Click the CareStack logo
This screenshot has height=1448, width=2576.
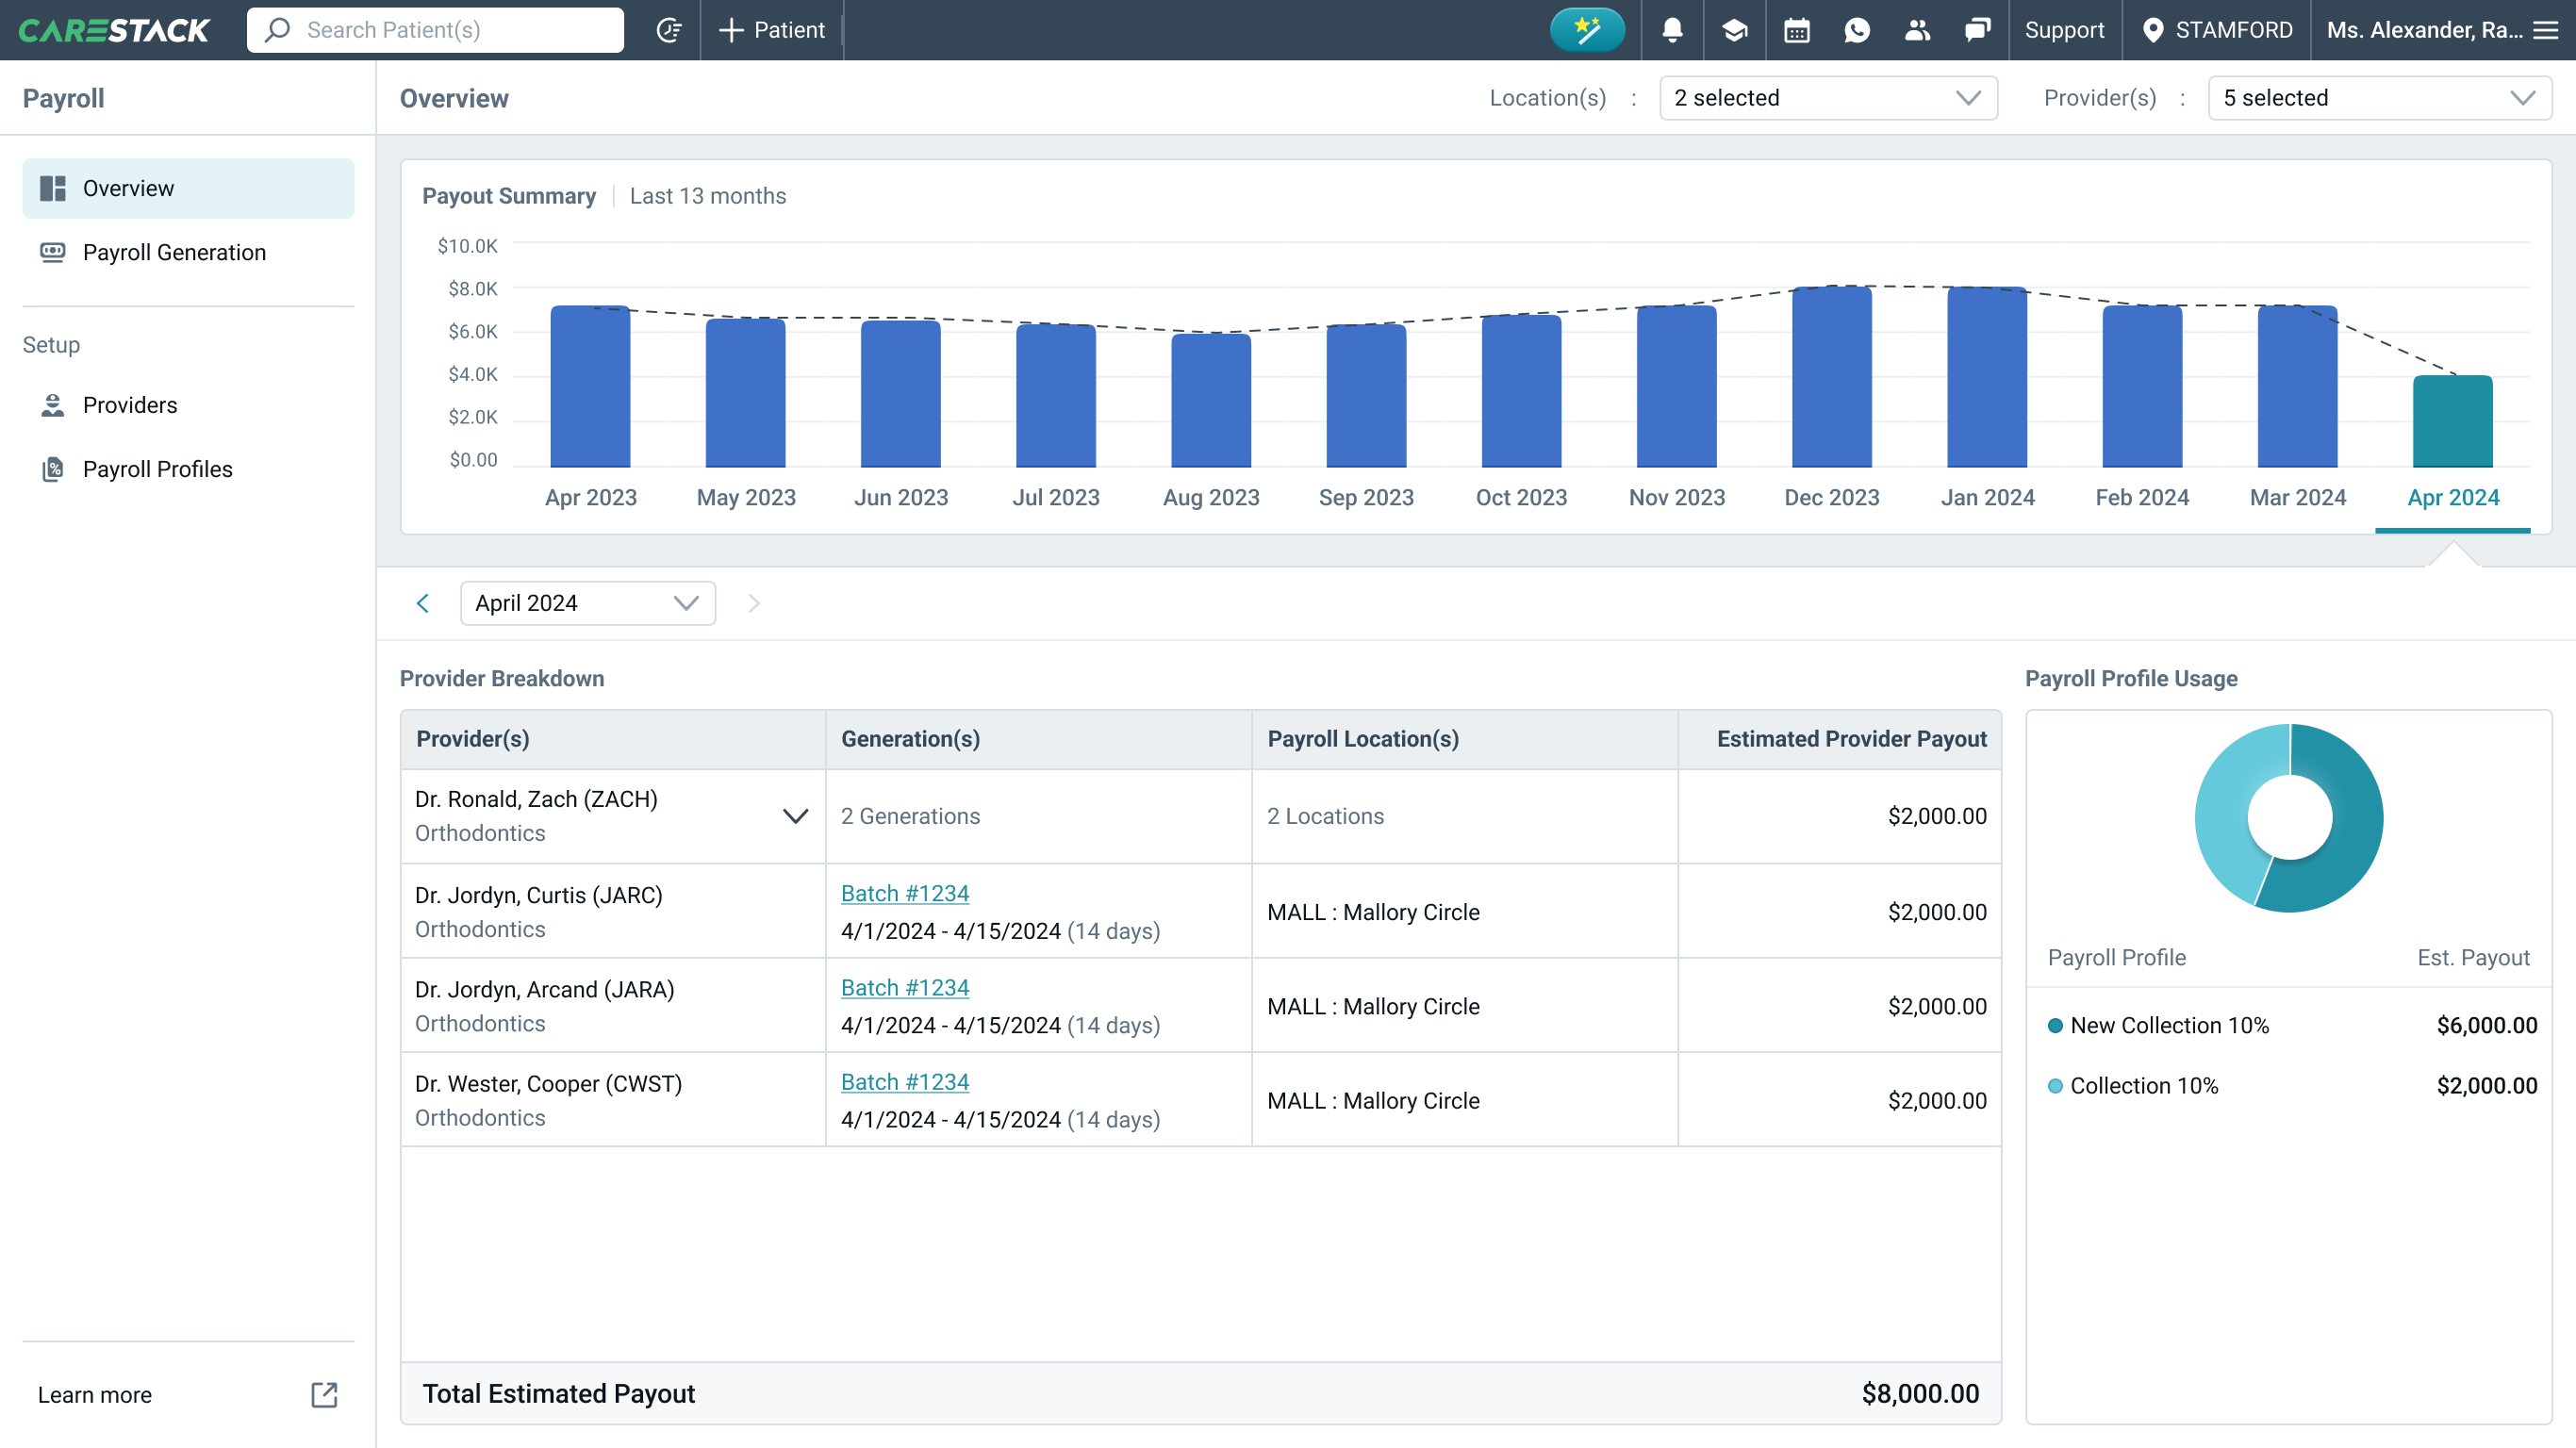pyautogui.click(x=114, y=30)
